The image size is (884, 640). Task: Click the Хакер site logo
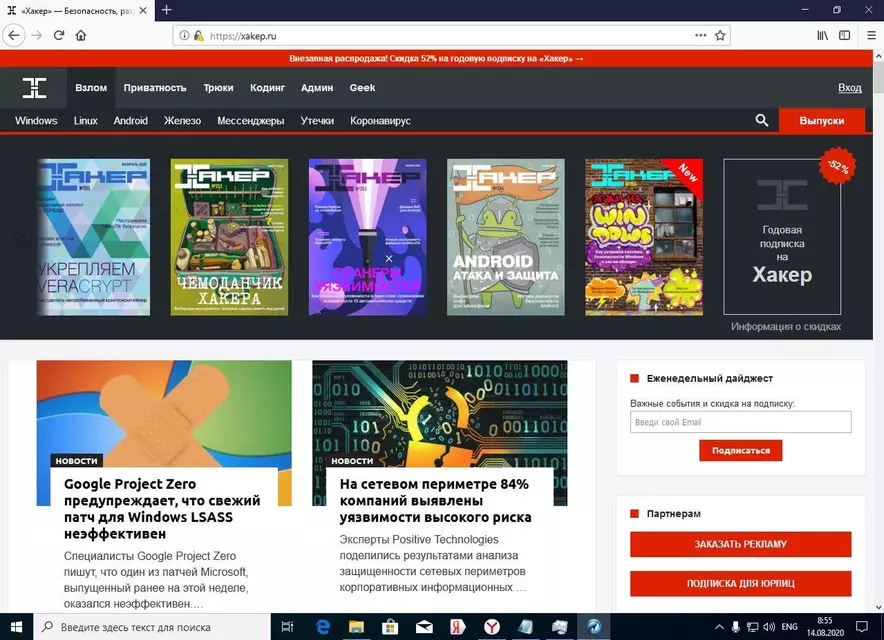tap(34, 88)
